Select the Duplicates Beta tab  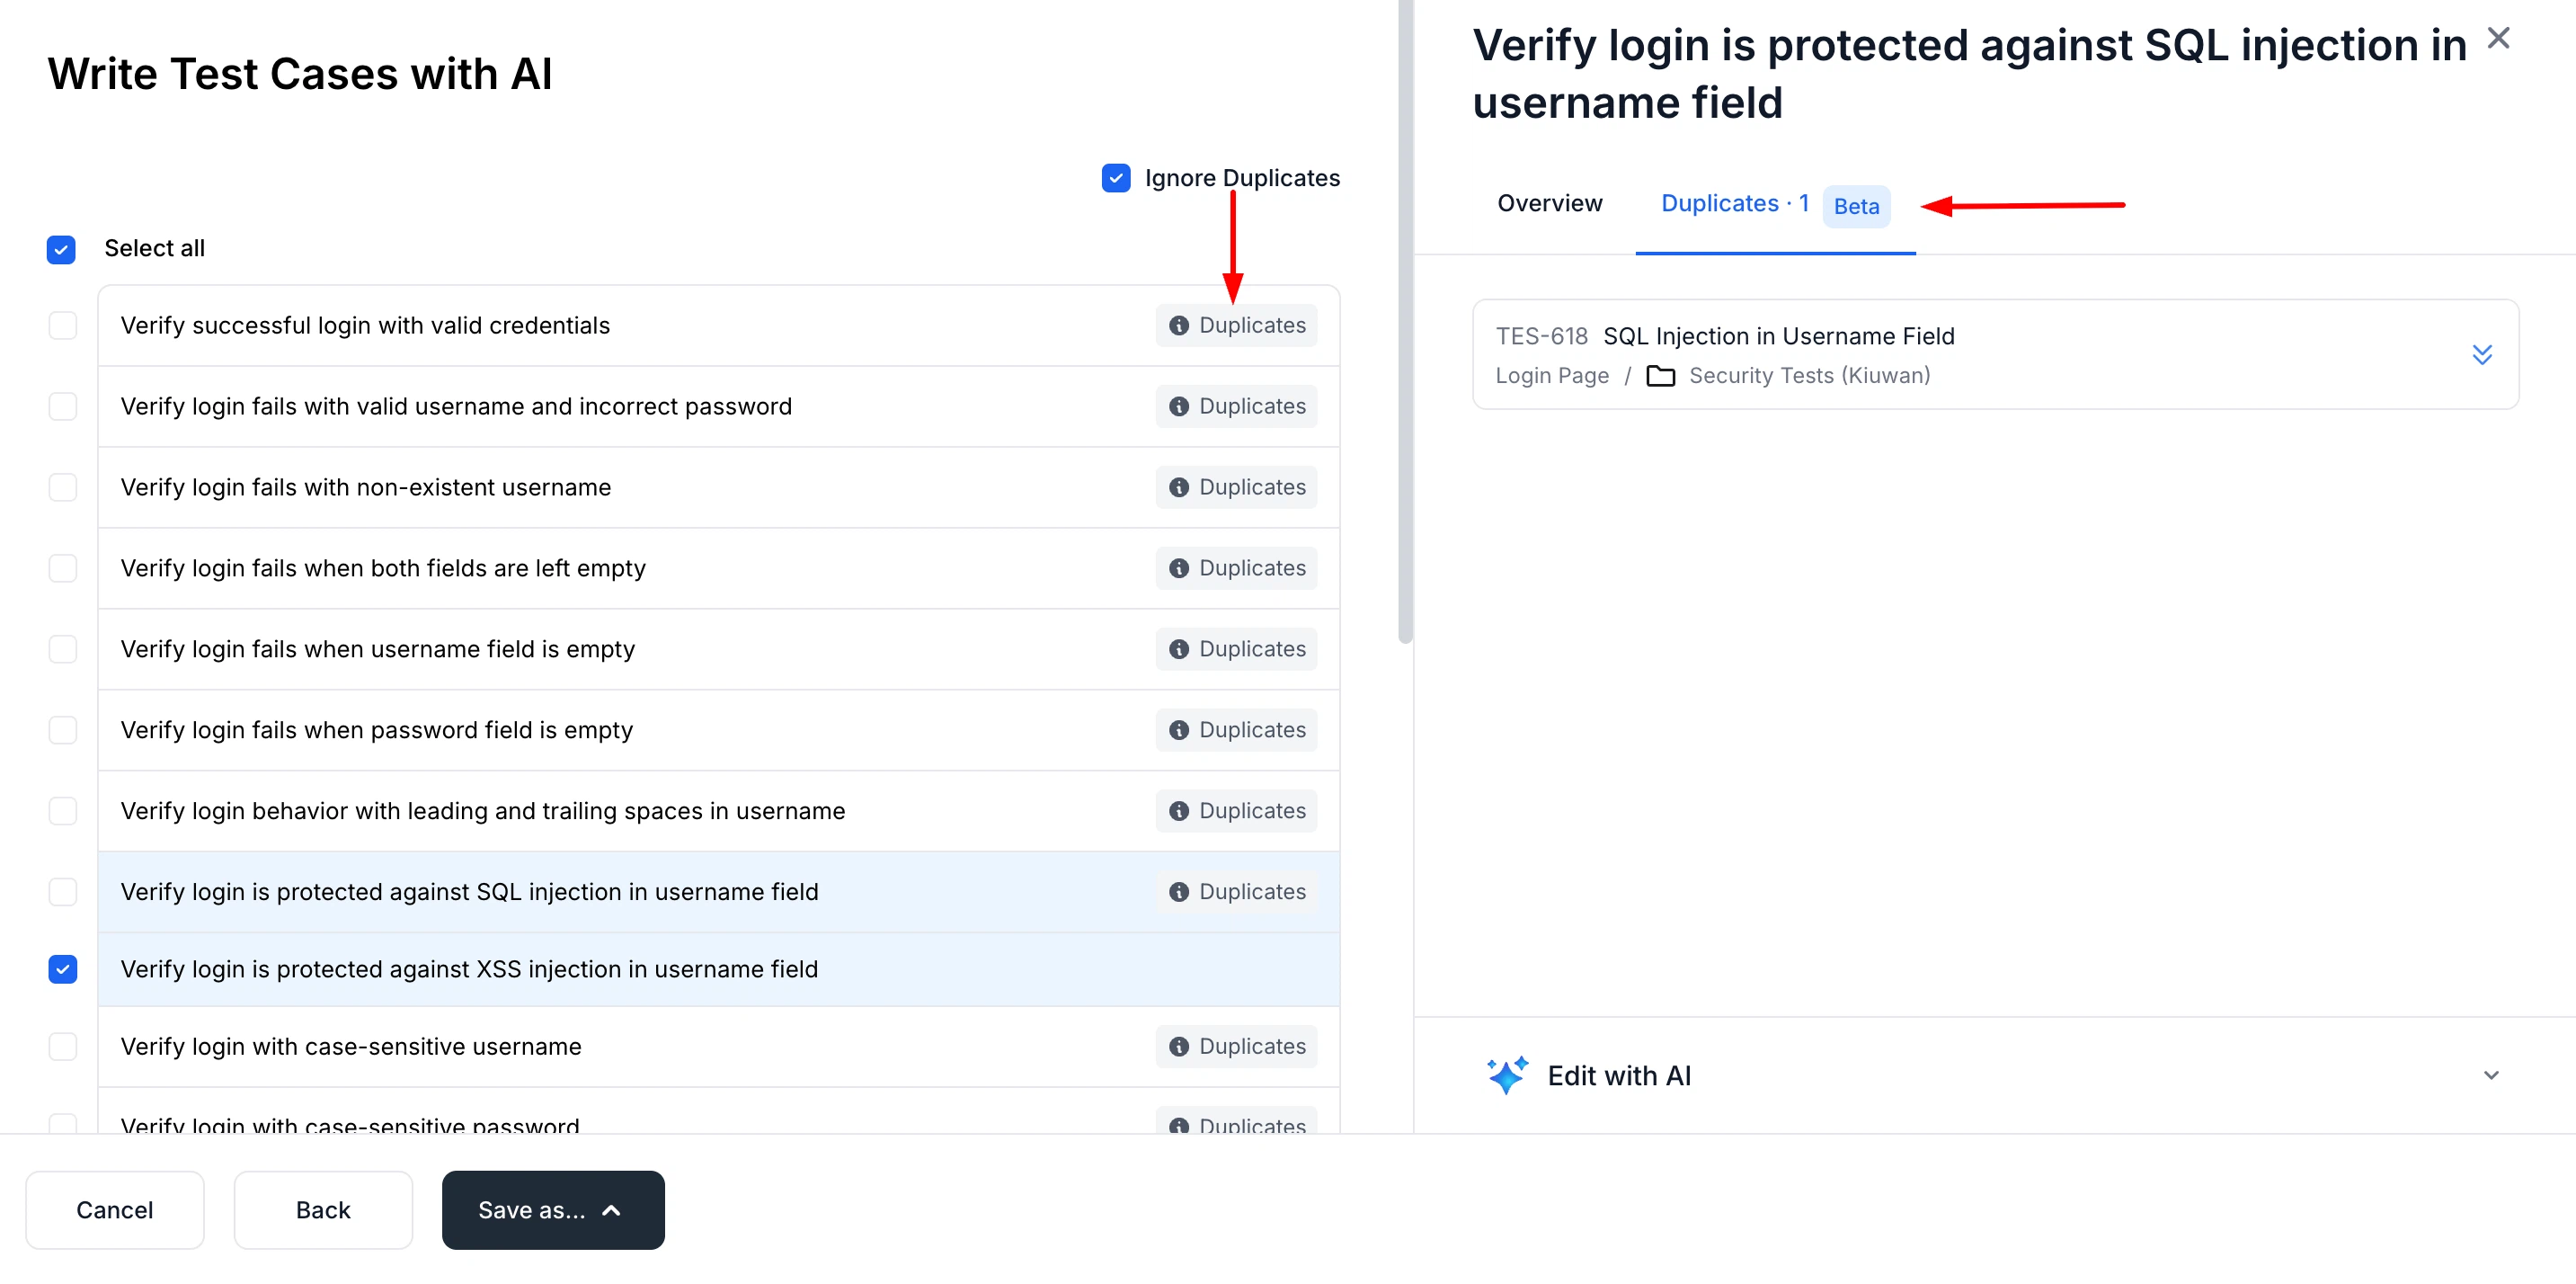[1735, 203]
